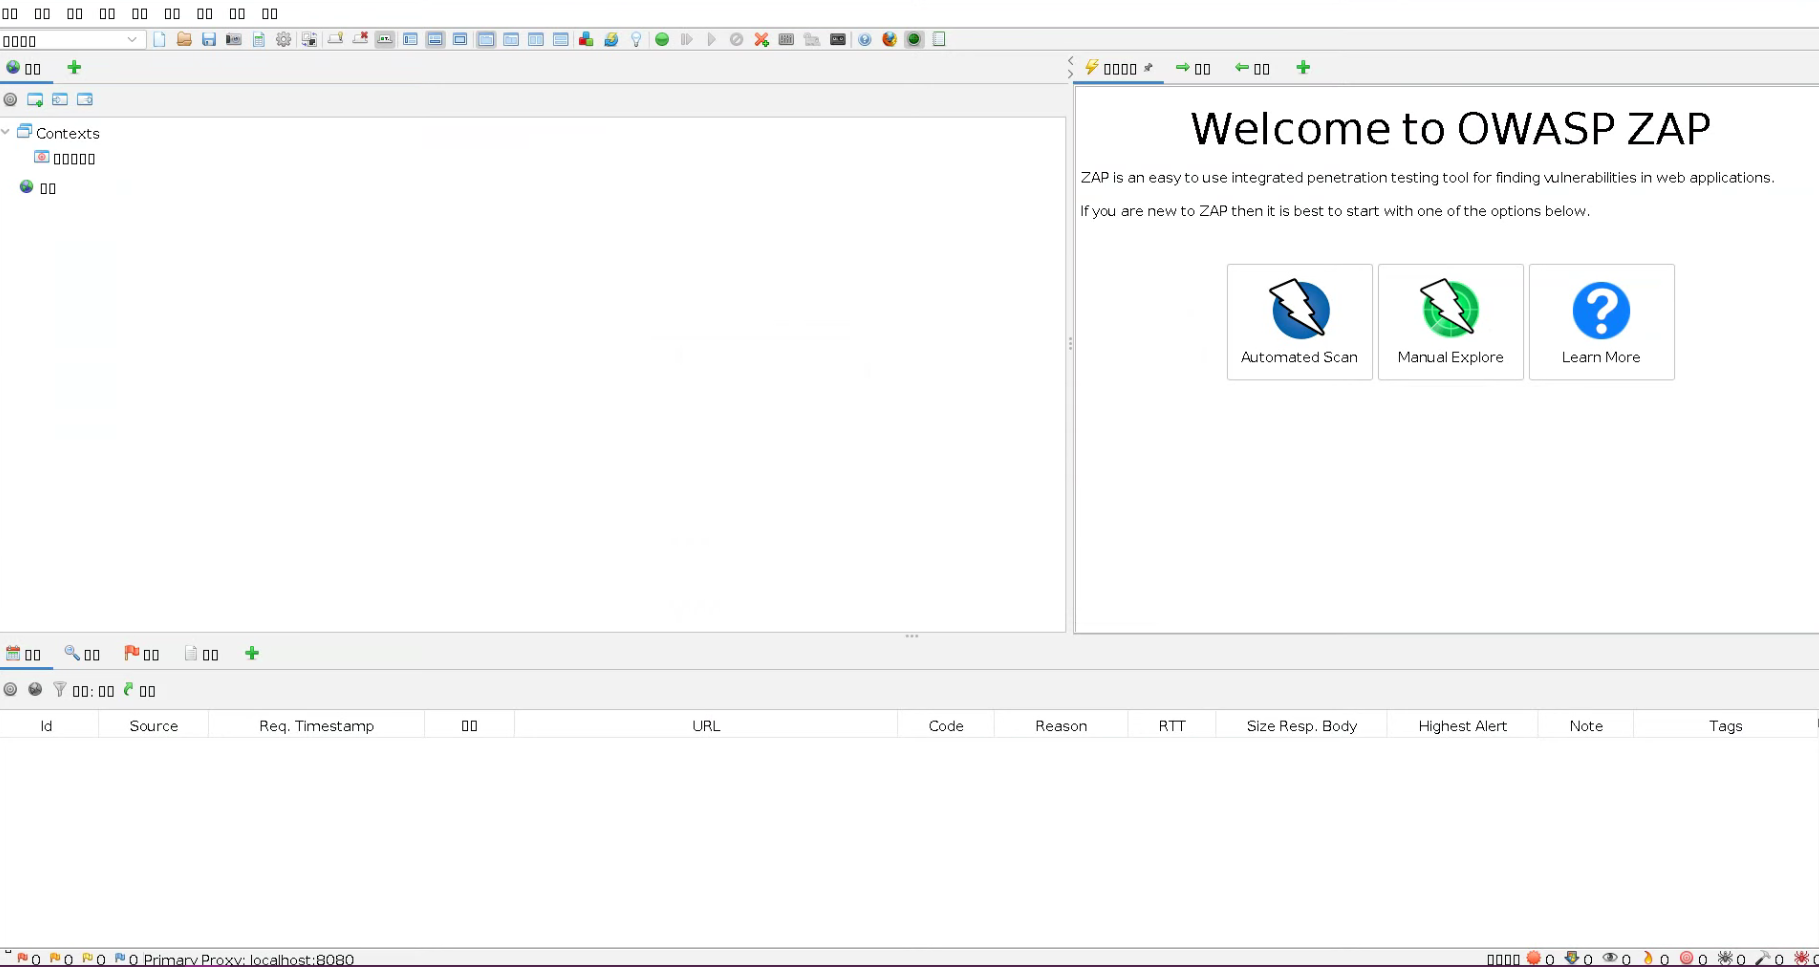Sort history by Highest Alert column header

click(x=1462, y=726)
